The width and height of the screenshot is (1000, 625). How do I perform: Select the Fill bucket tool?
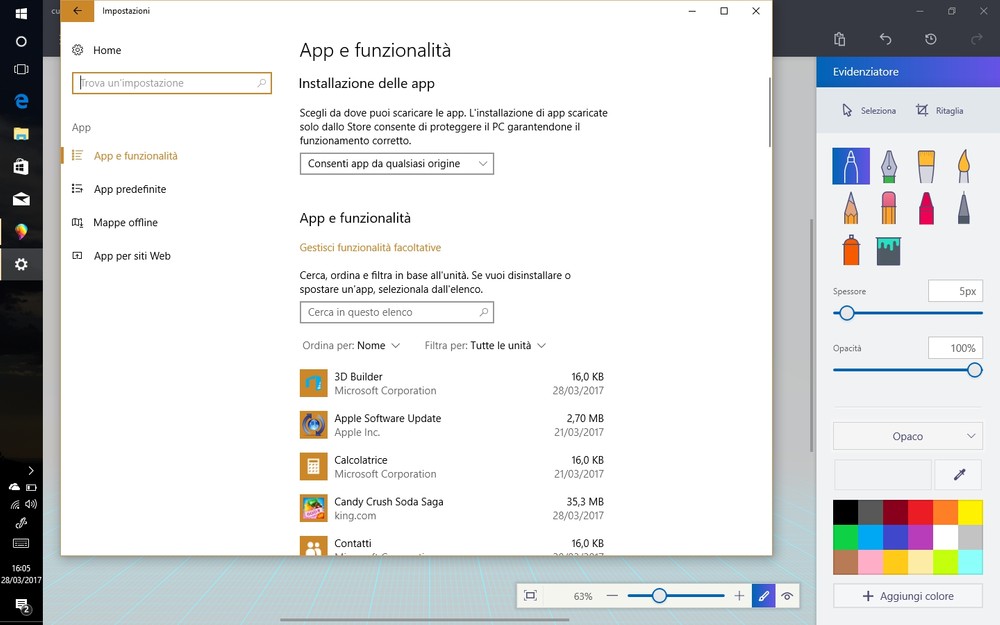[888, 251]
